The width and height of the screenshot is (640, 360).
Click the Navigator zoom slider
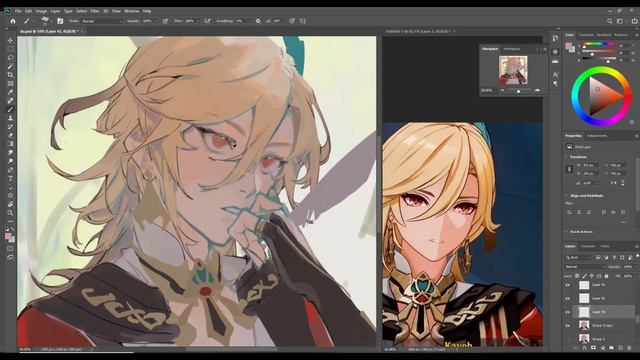pyautogui.click(x=519, y=90)
